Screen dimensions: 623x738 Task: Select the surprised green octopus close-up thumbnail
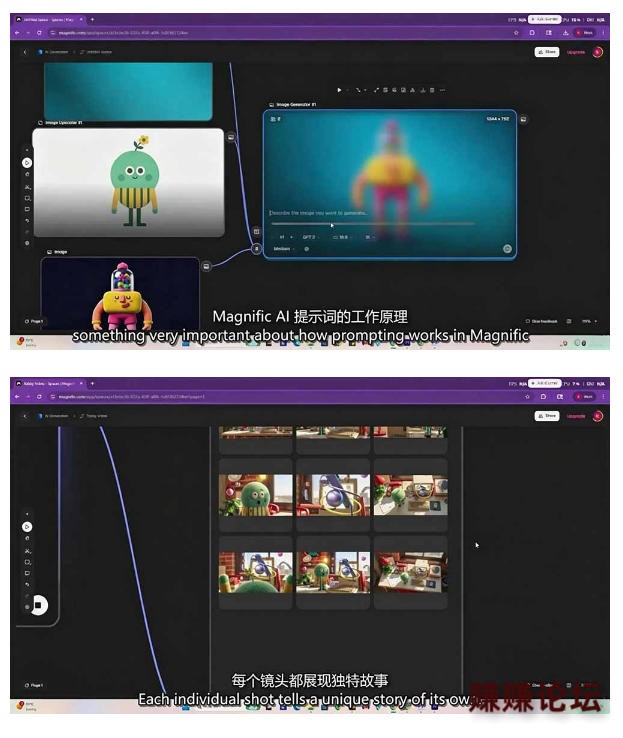256,495
